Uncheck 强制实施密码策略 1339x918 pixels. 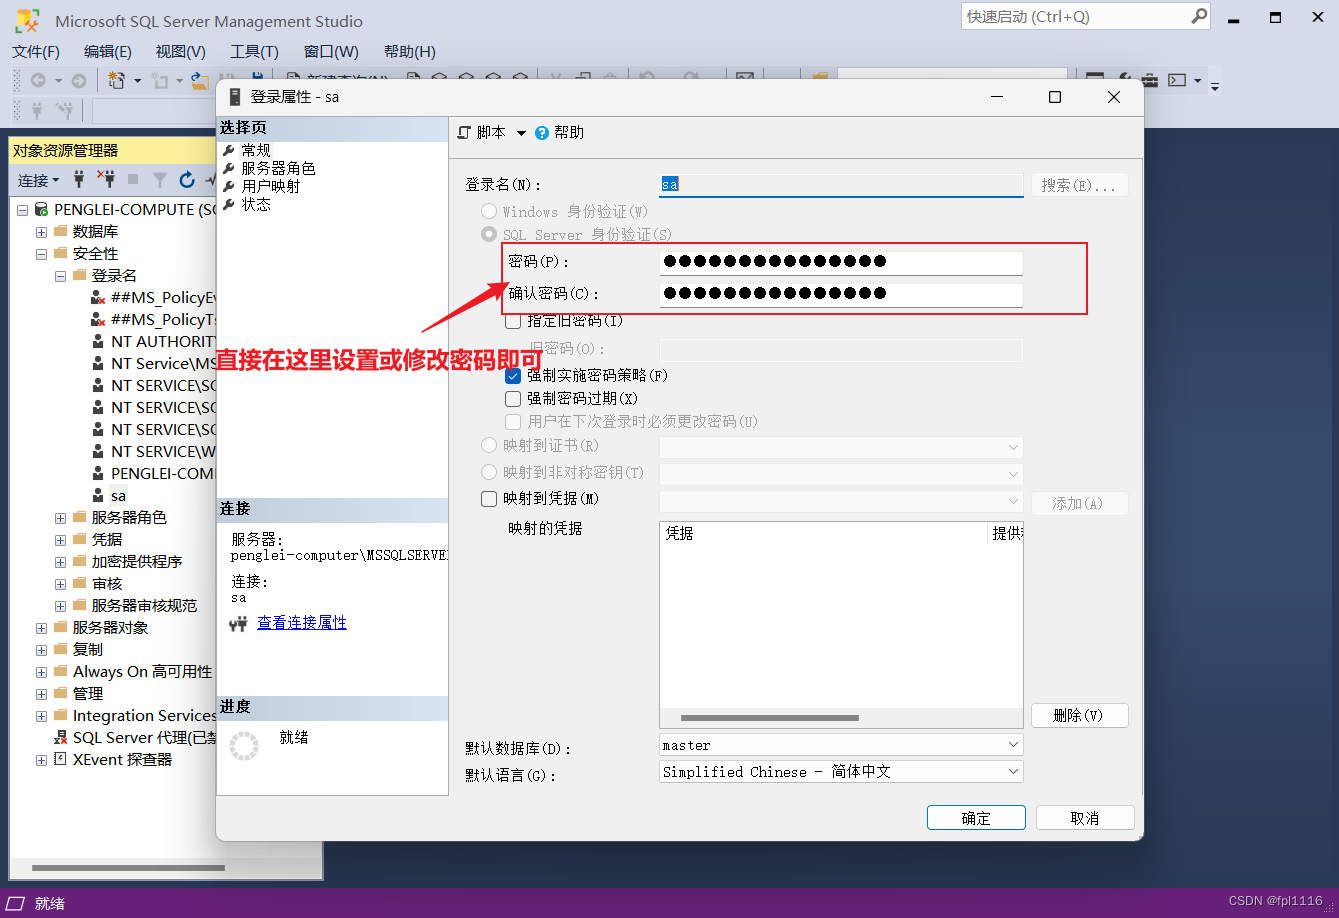pos(513,376)
